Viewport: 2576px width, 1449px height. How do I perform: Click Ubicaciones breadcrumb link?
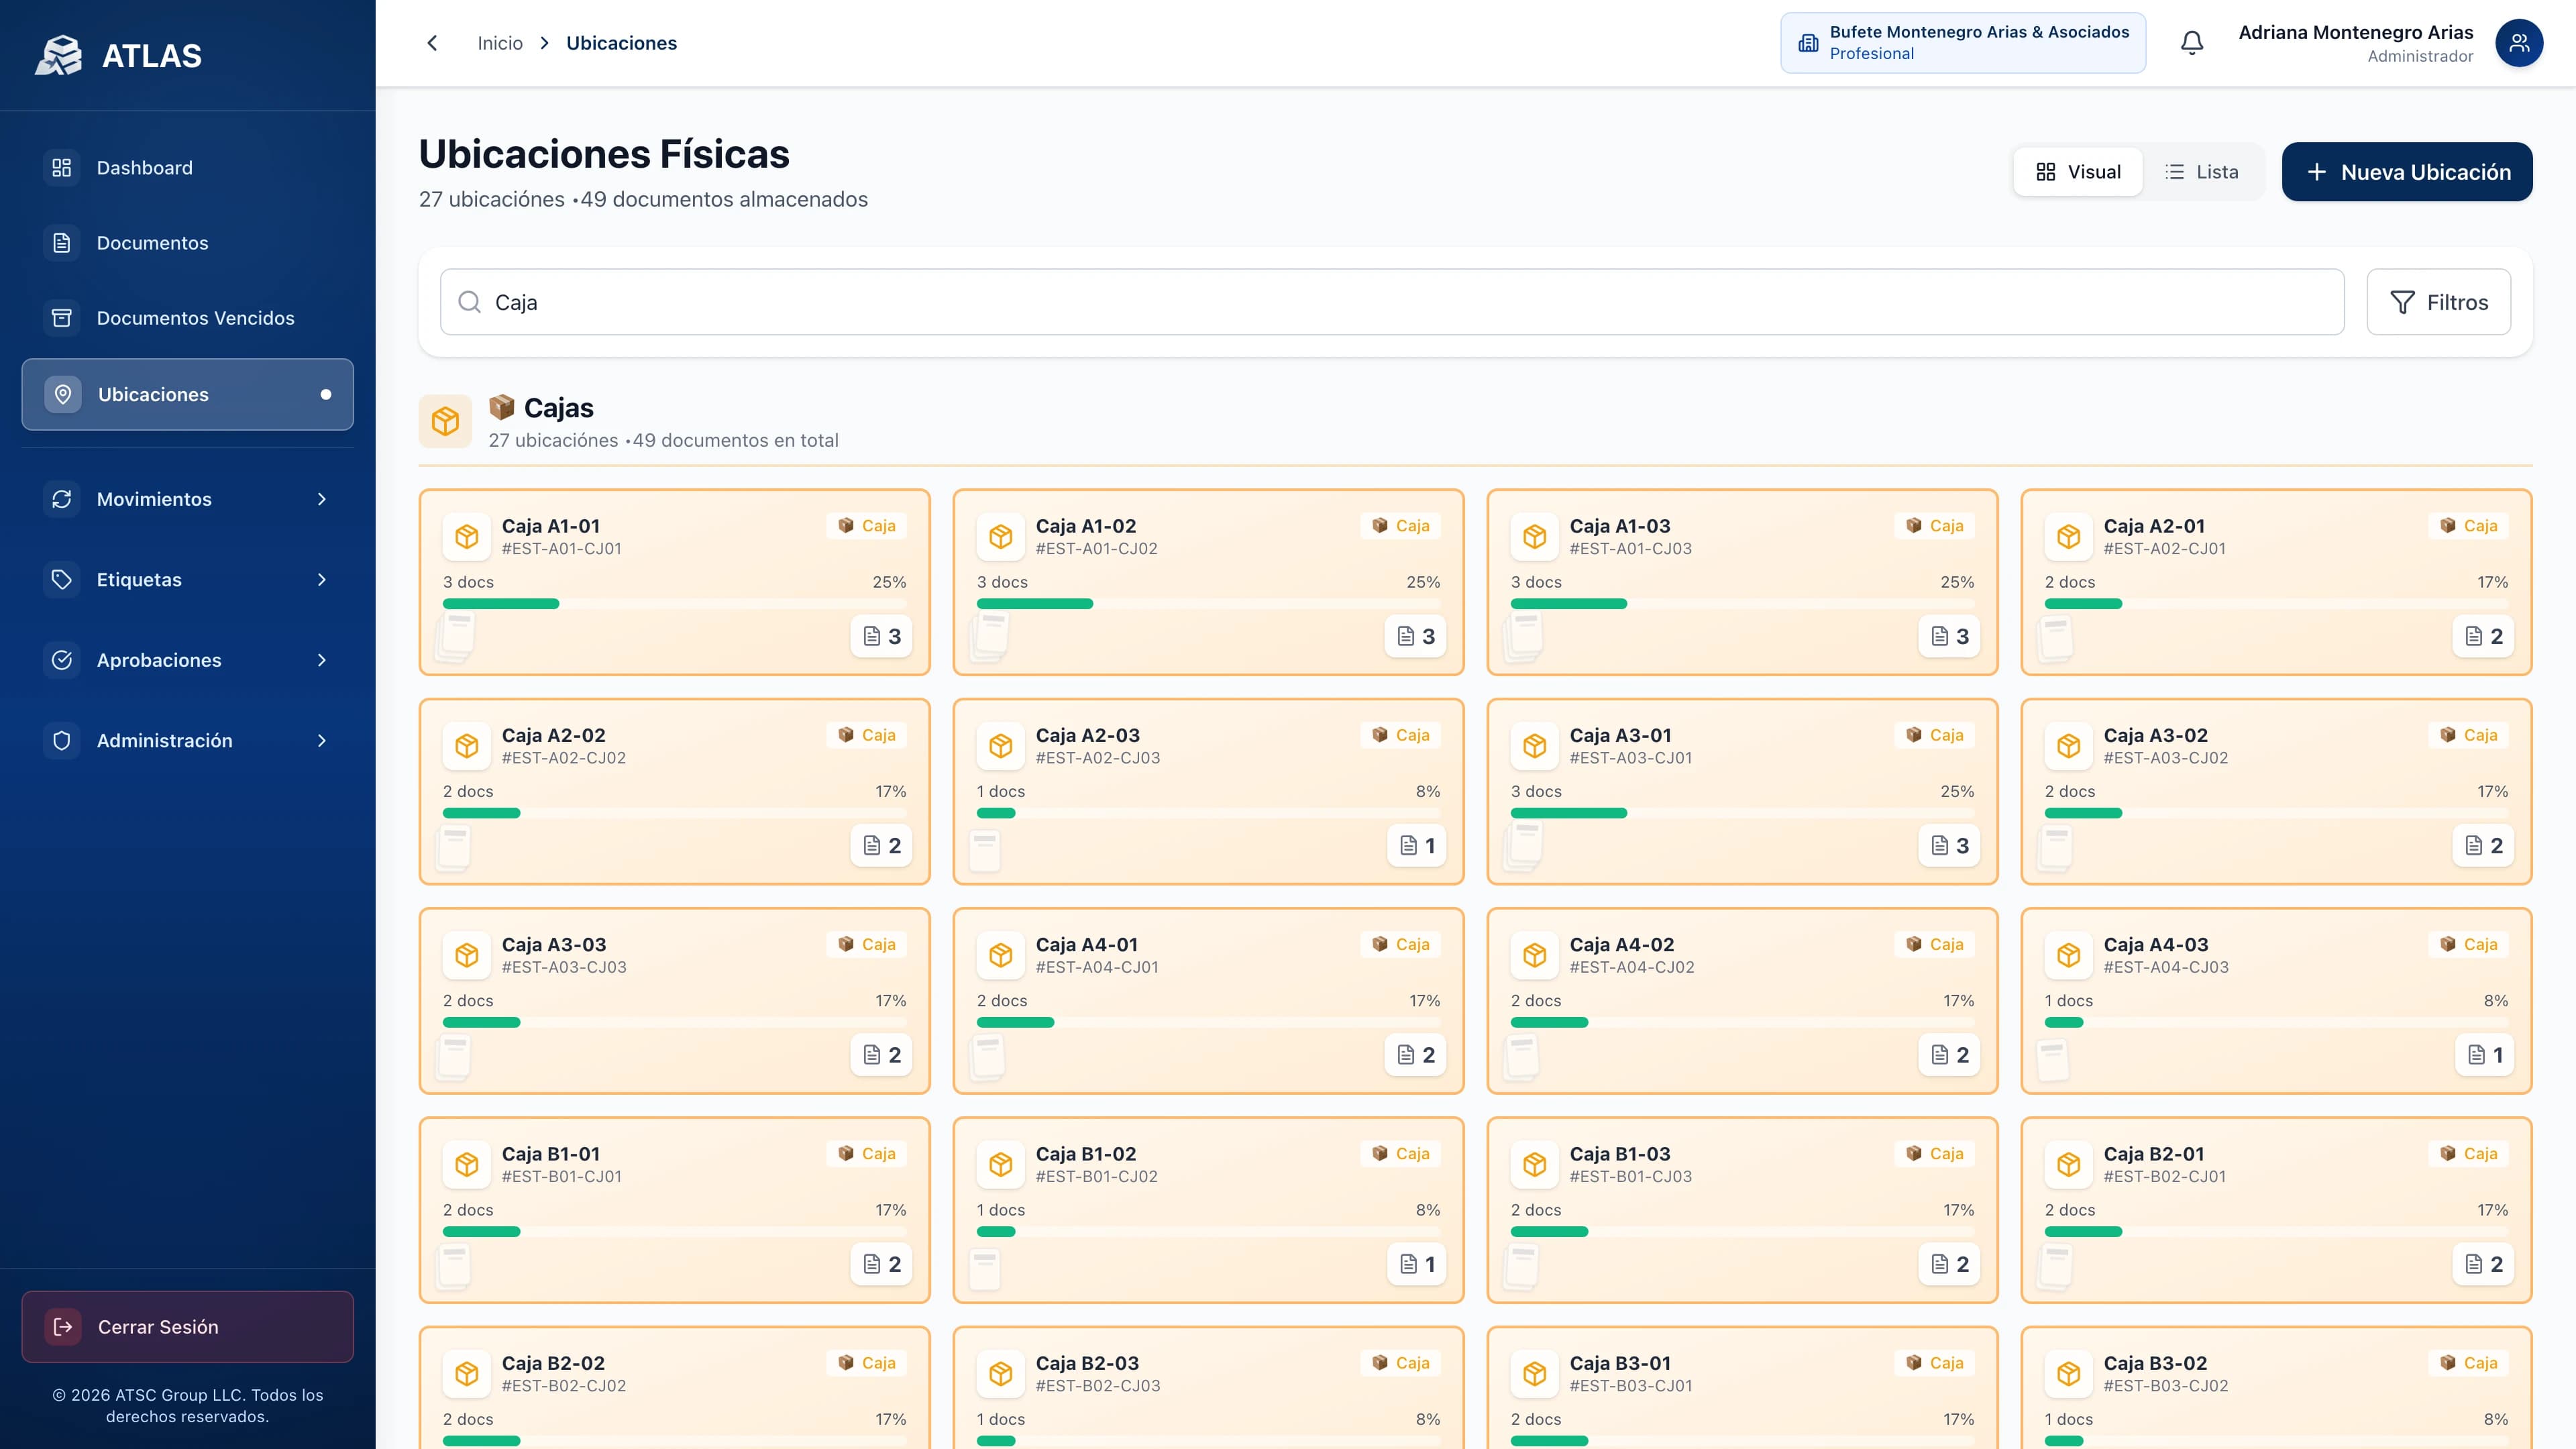coord(621,43)
